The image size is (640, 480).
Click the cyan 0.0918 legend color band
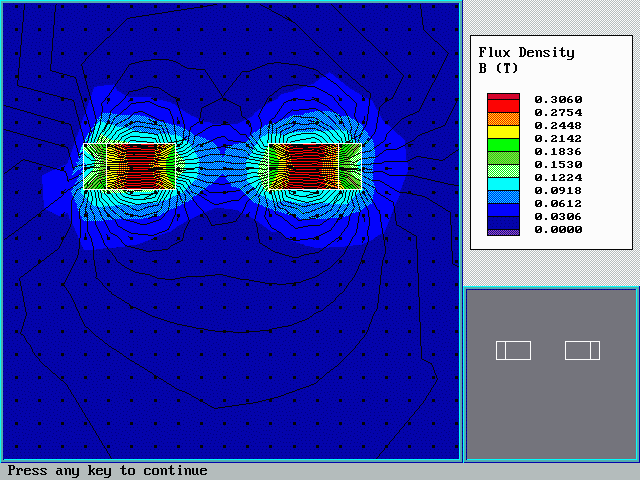click(503, 184)
